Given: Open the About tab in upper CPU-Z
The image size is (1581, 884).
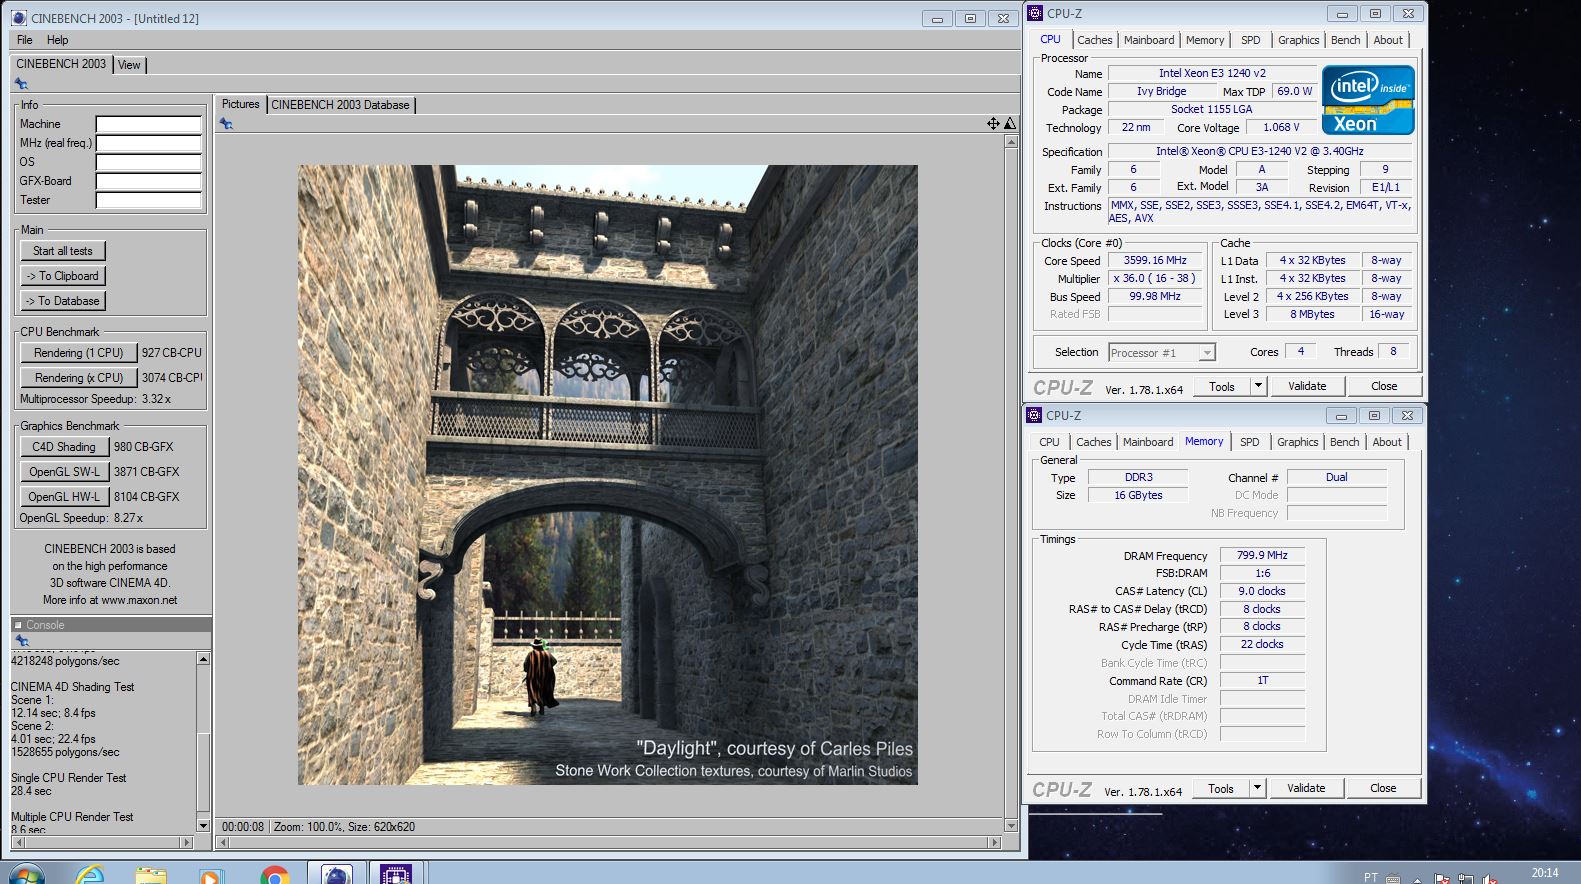Looking at the screenshot, I should 1388,40.
